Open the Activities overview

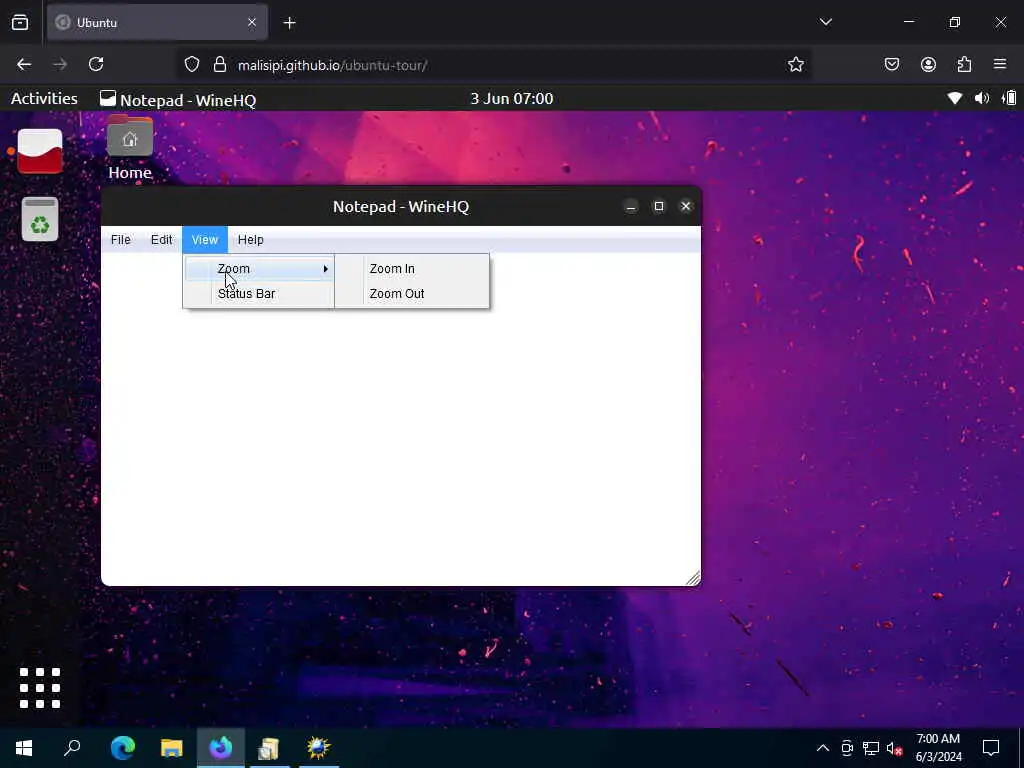point(44,99)
